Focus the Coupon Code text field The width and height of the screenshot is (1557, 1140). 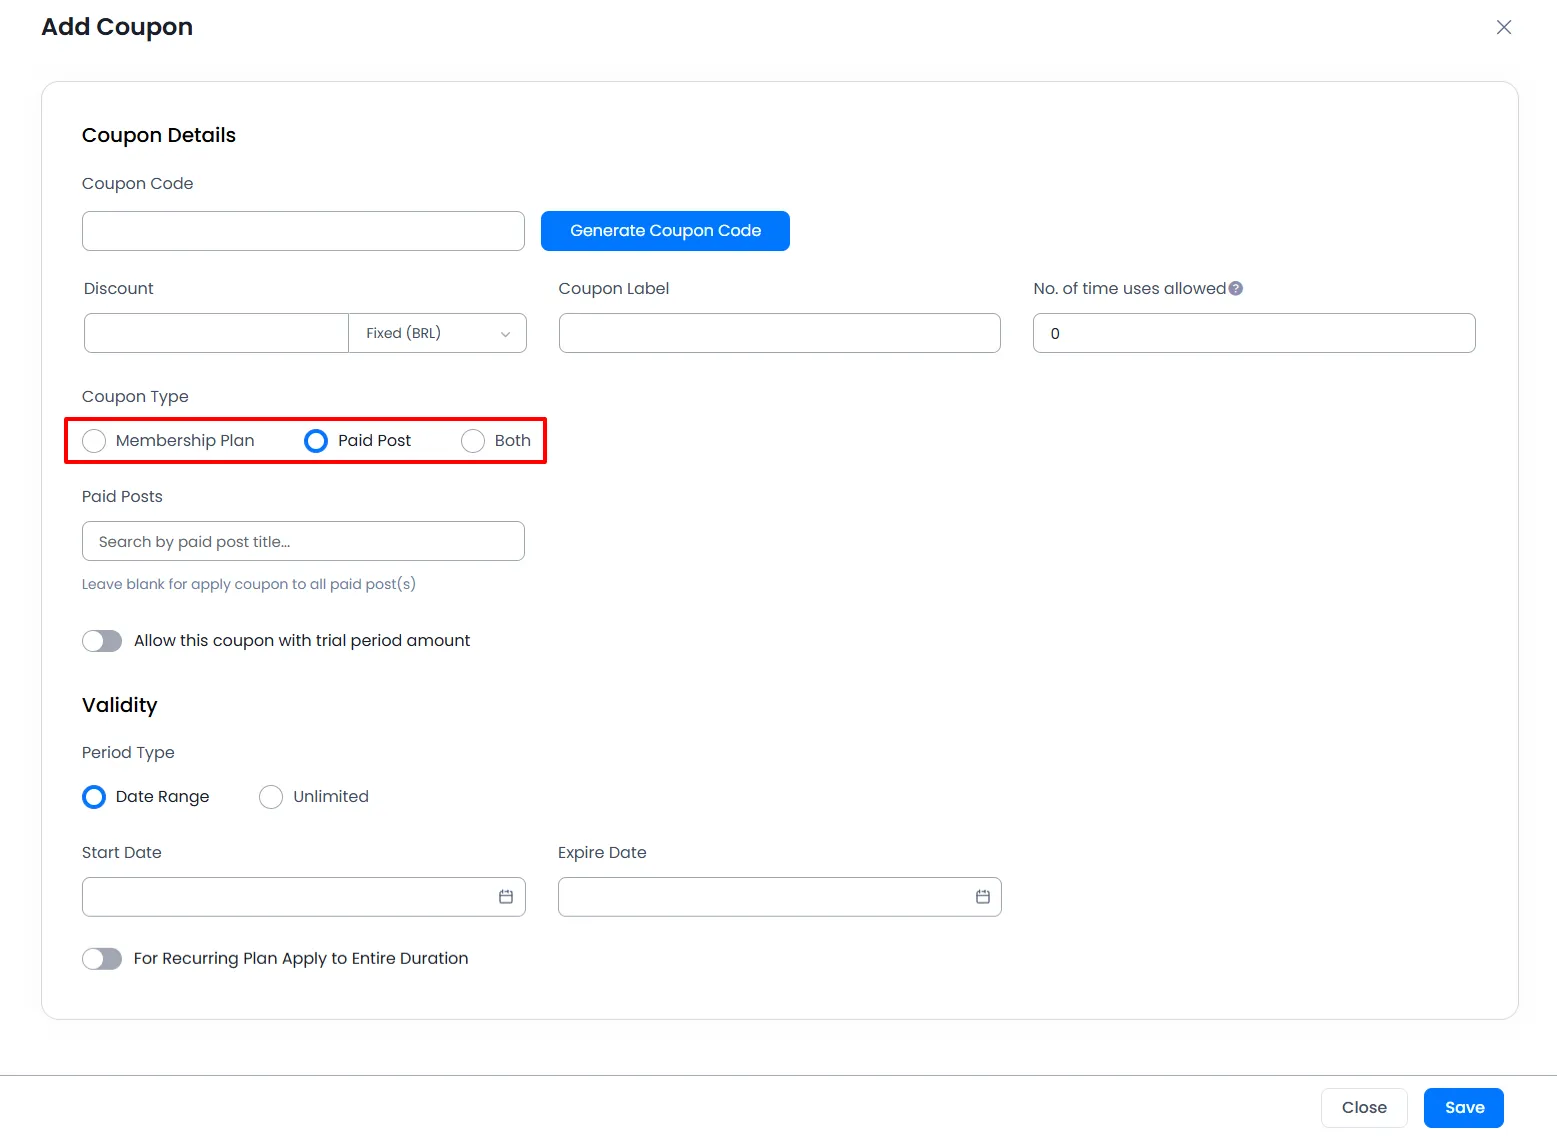(x=303, y=231)
